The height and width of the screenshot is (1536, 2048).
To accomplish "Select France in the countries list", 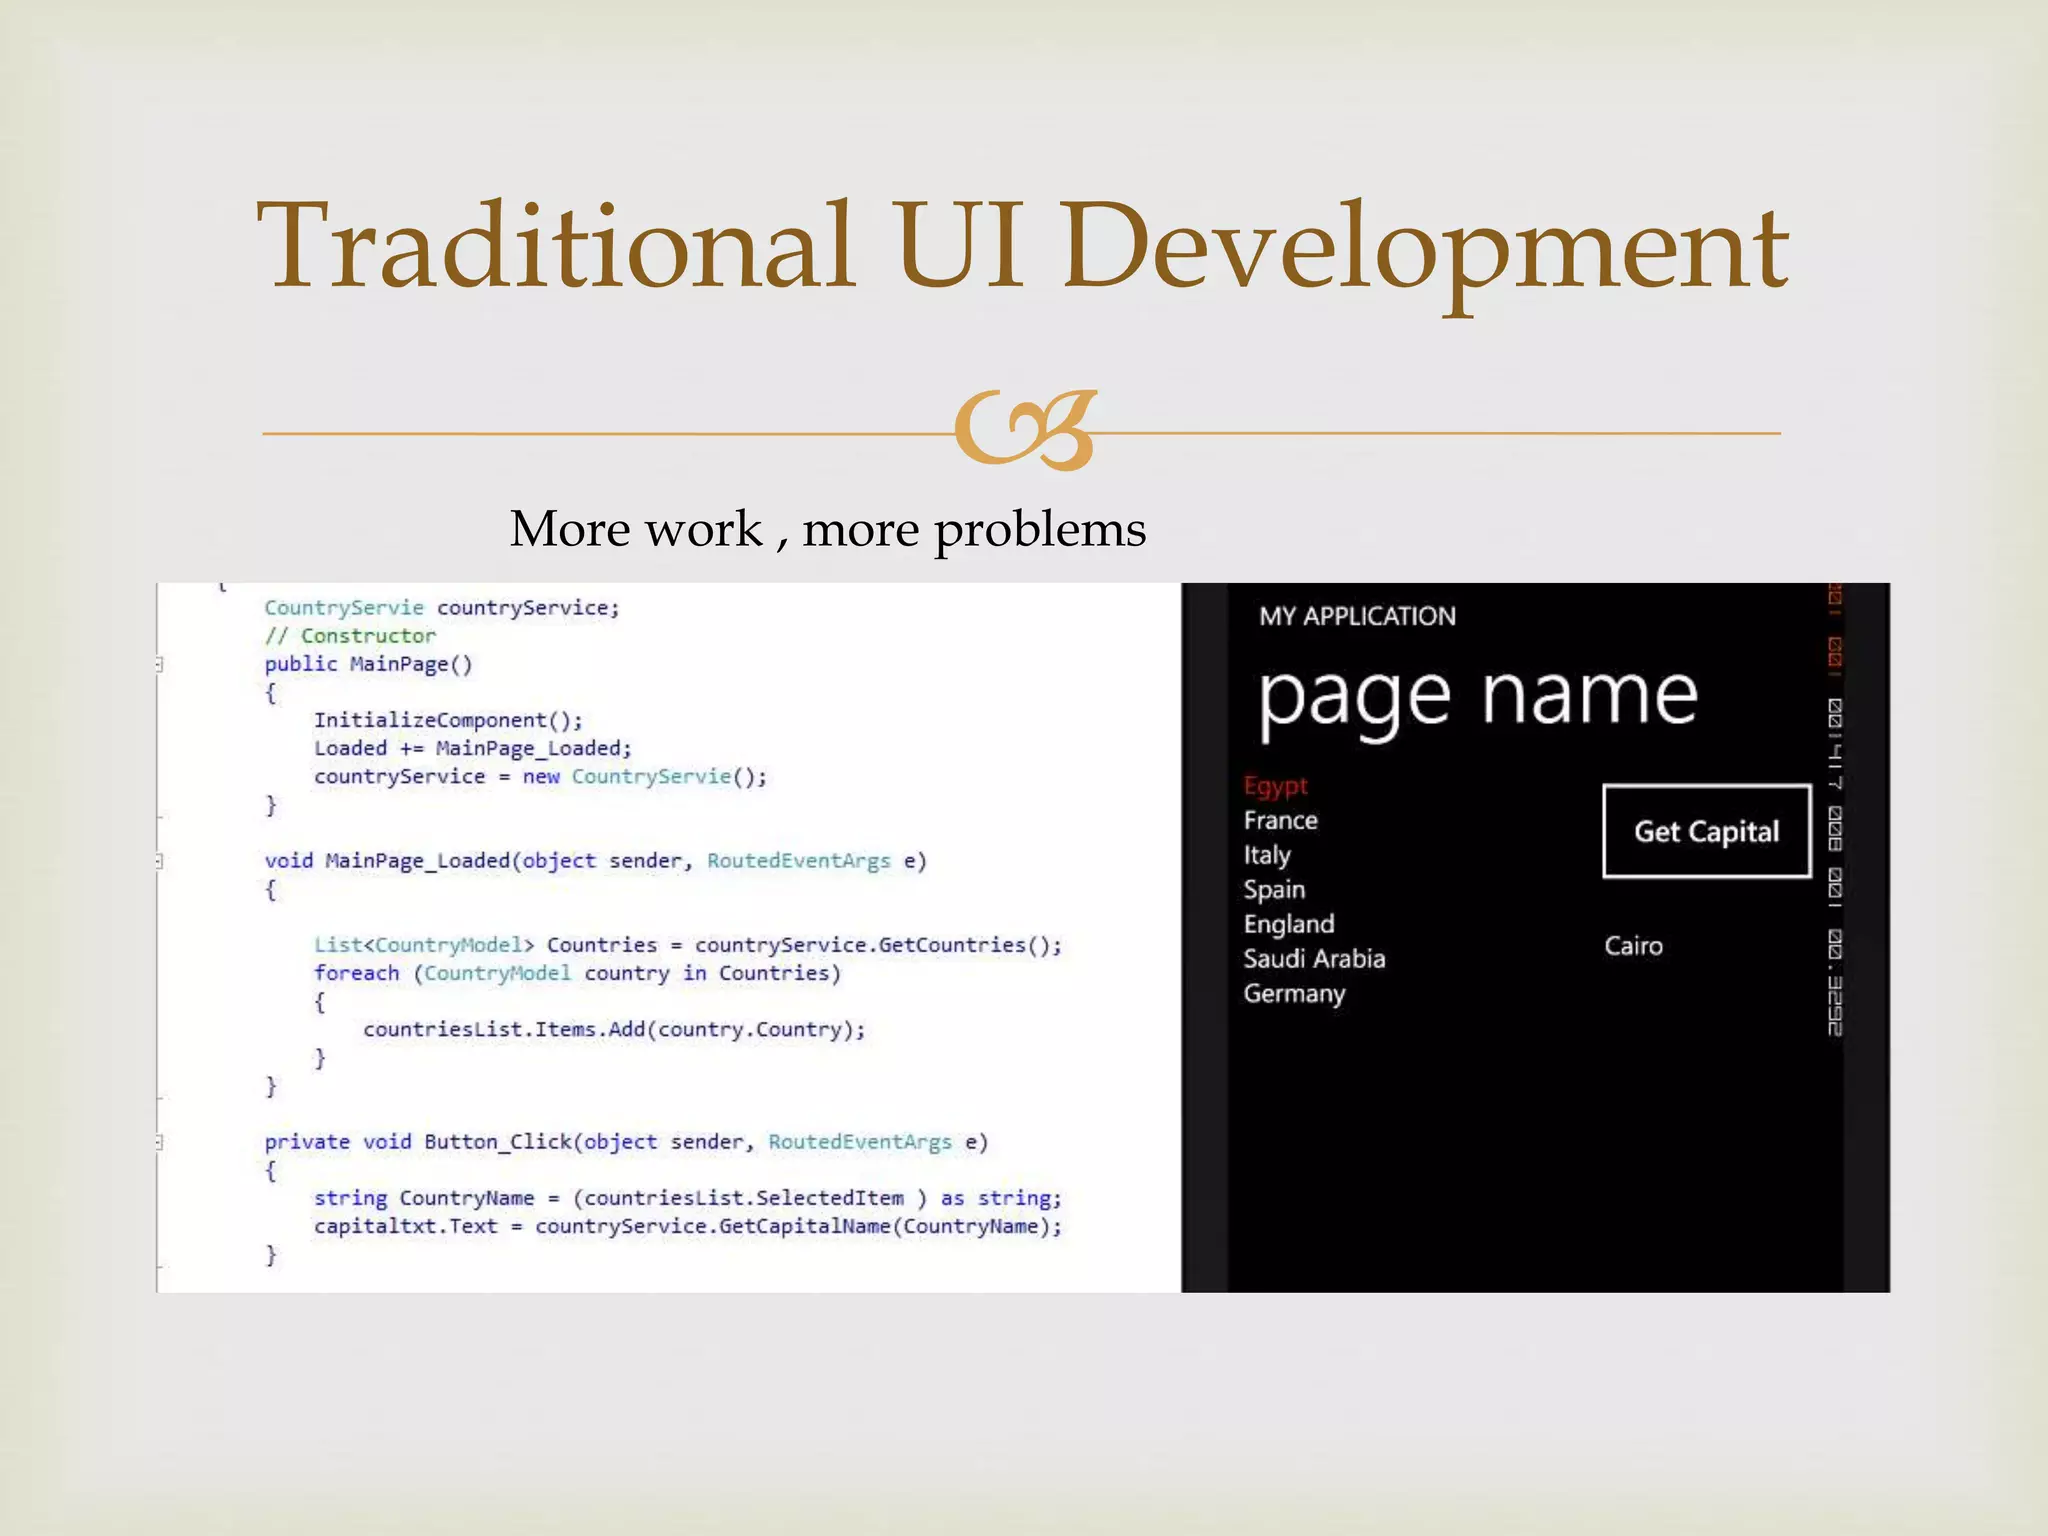I will [x=1280, y=821].
